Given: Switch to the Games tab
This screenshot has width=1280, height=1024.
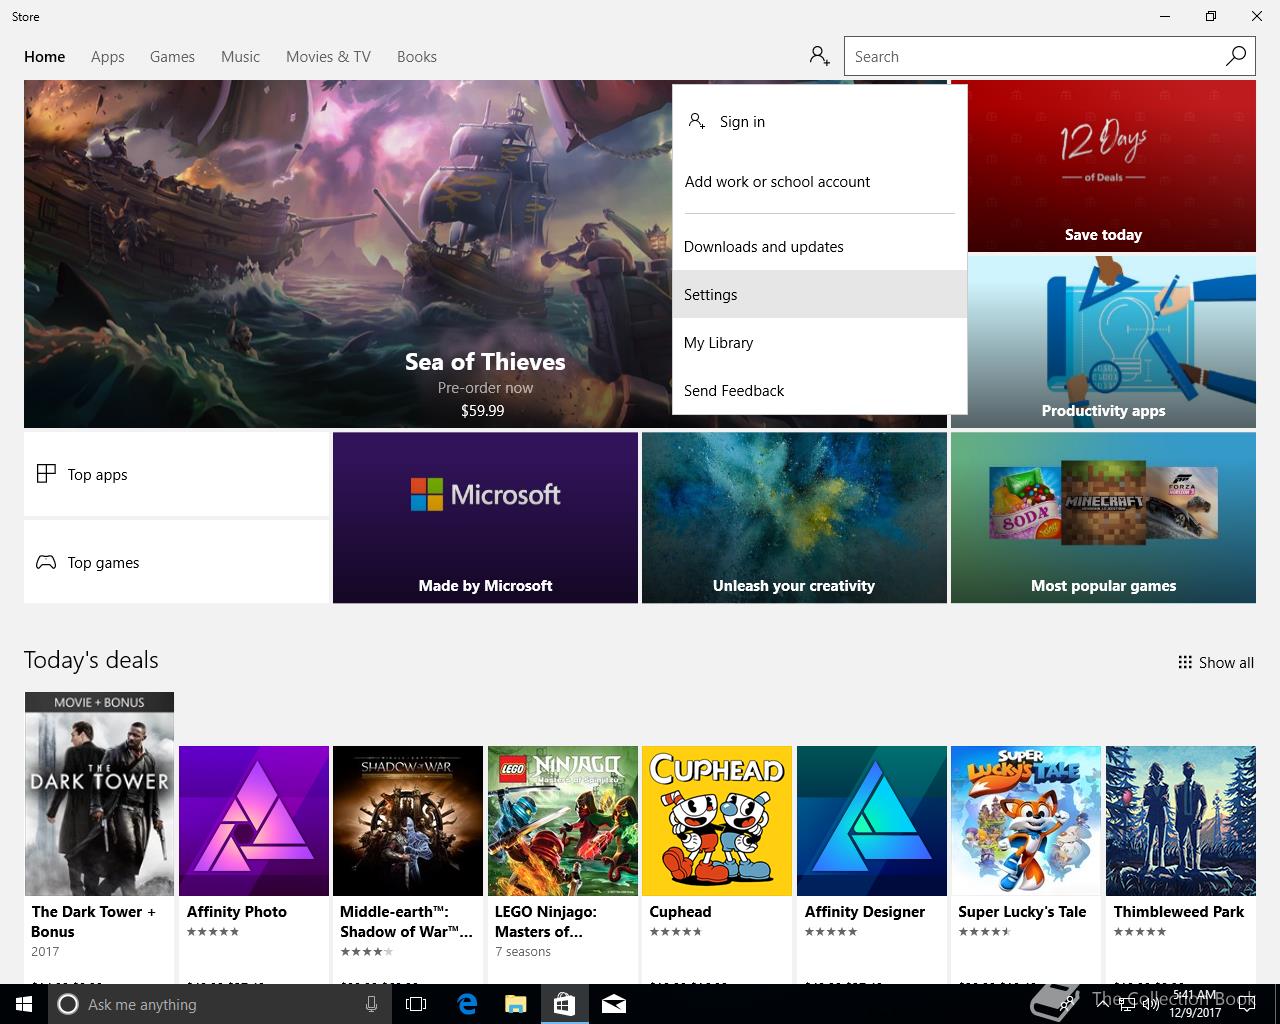Looking at the screenshot, I should click(172, 56).
